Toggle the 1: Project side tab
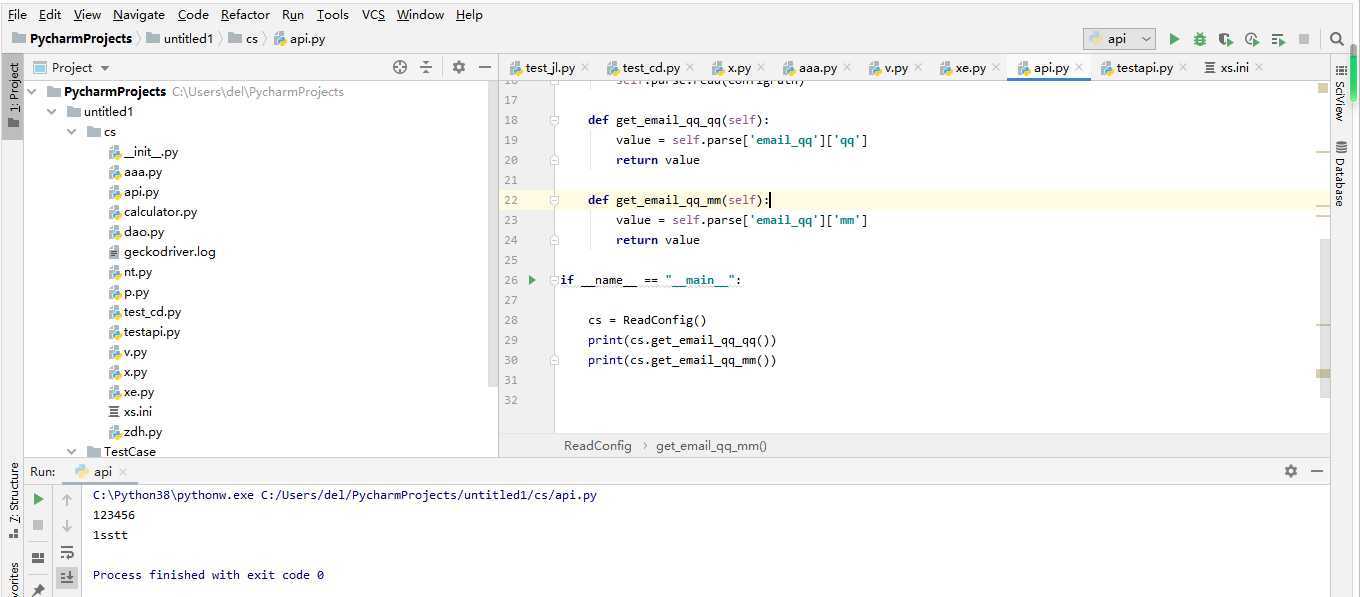Viewport: 1360px width, 597px height. click(x=14, y=95)
